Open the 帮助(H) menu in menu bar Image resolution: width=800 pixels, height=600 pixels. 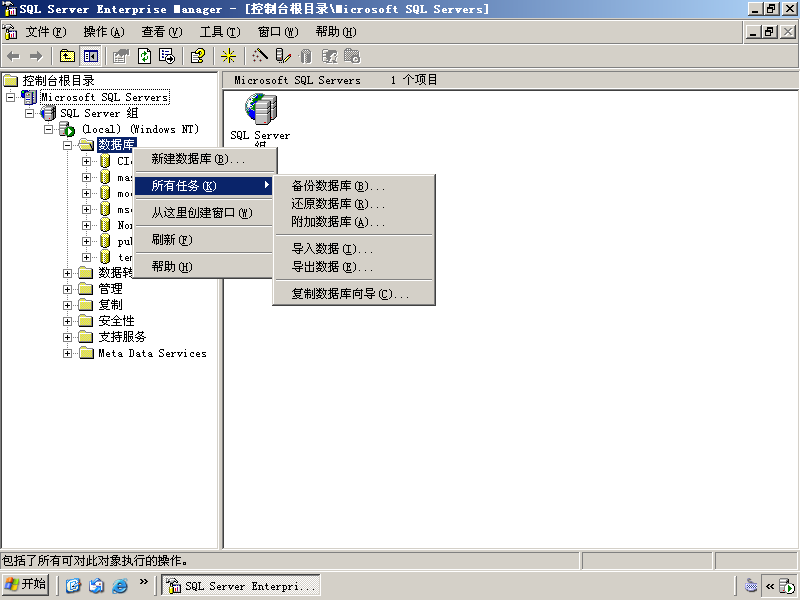[336, 32]
